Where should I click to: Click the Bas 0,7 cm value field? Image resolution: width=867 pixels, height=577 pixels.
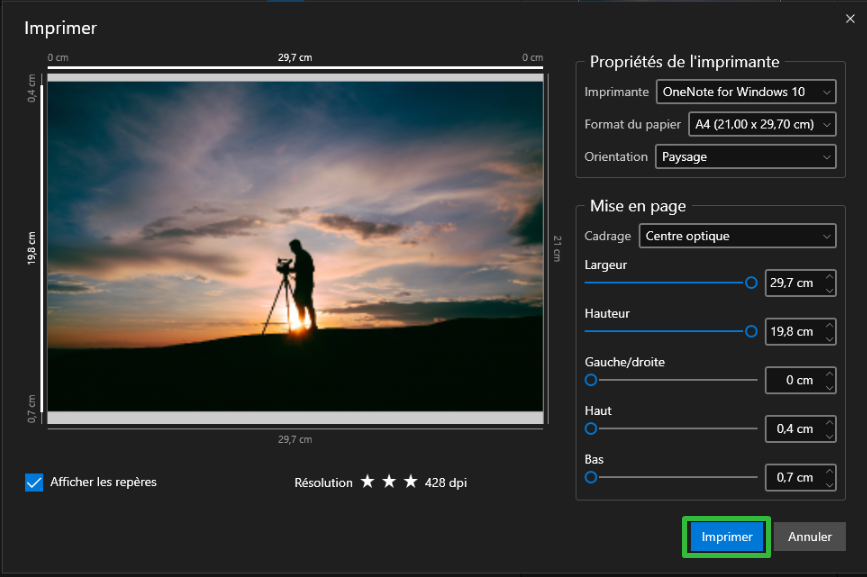(x=794, y=478)
